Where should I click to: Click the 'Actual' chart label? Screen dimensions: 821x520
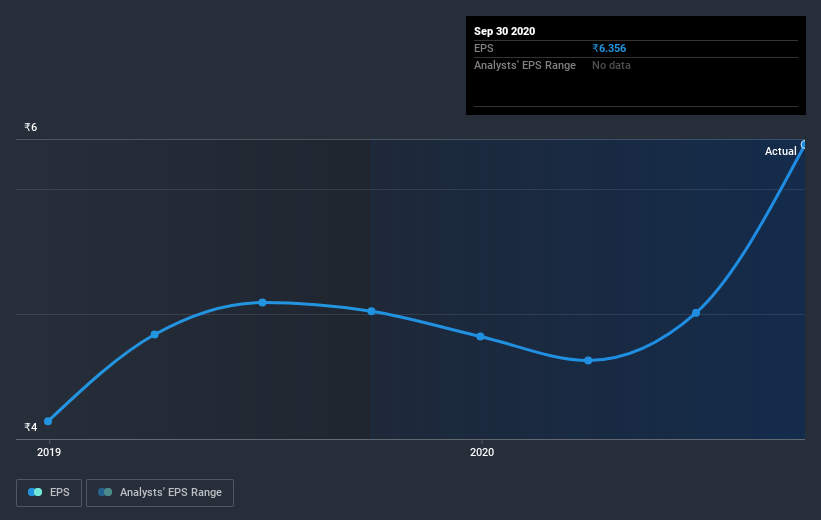(780, 151)
